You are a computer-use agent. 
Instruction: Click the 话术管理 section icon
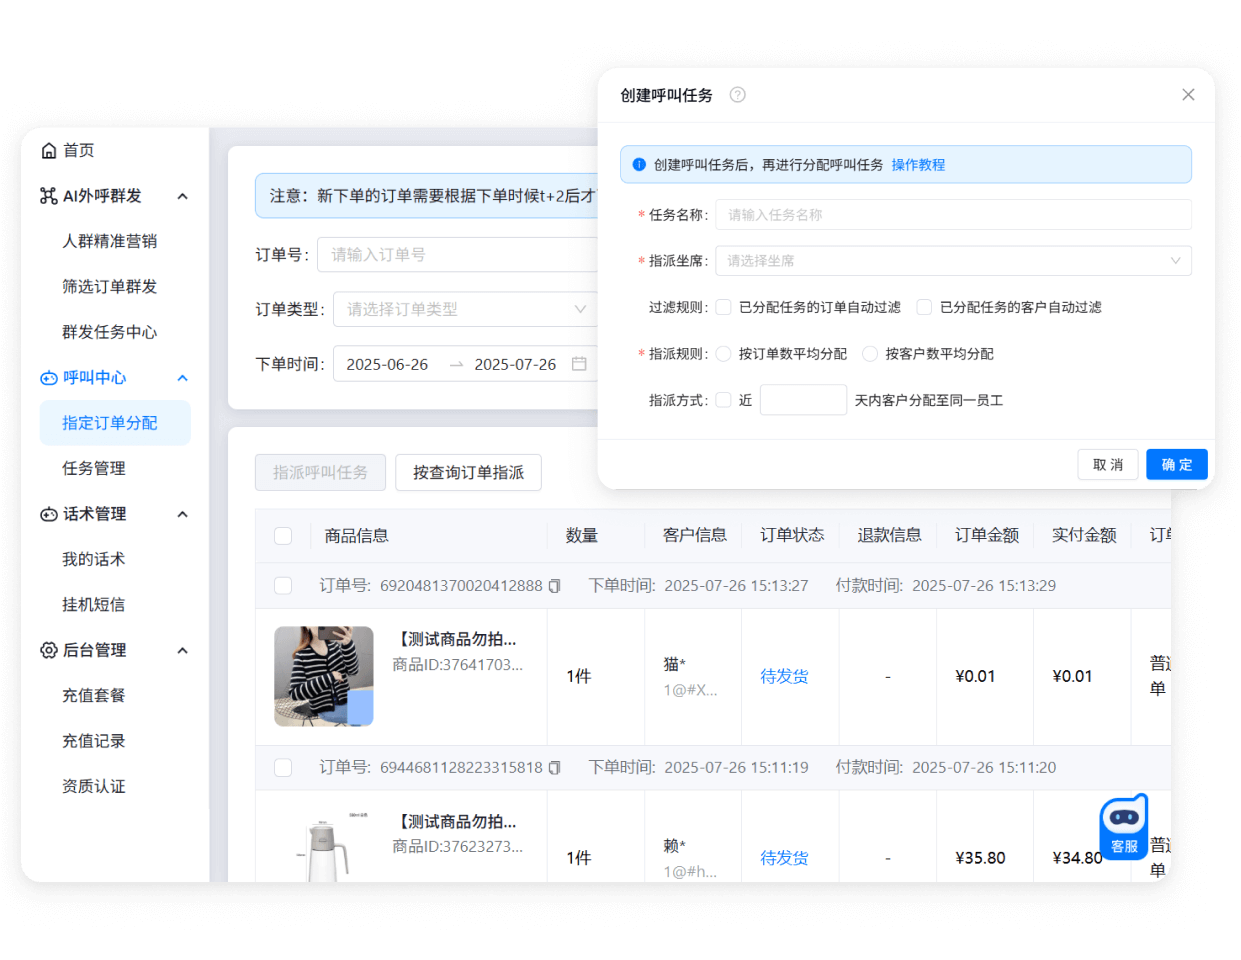pos(49,513)
